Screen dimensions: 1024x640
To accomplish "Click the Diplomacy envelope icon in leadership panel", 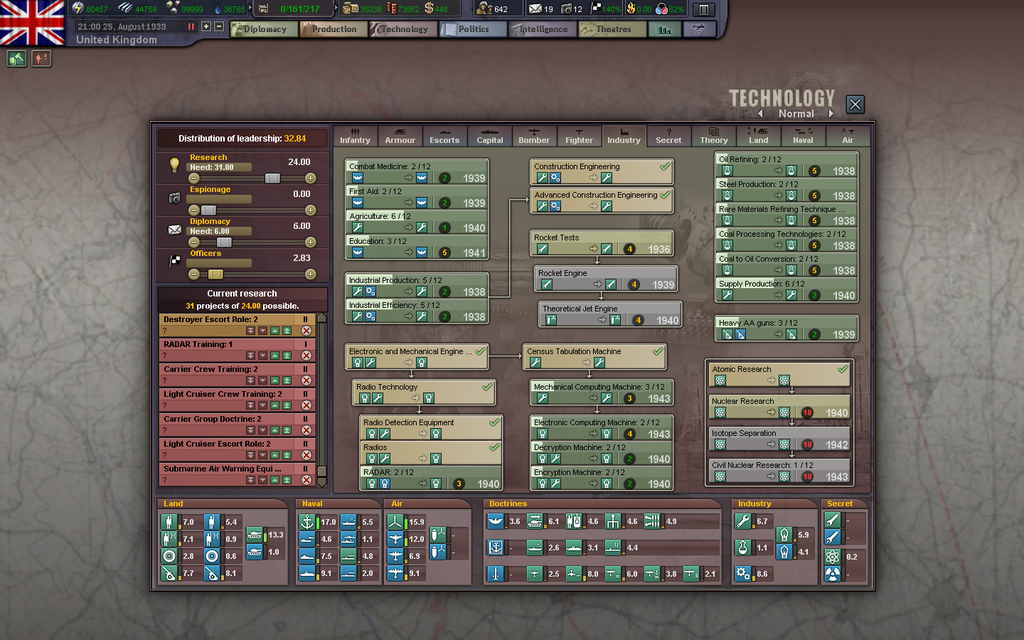I will click(x=174, y=229).
